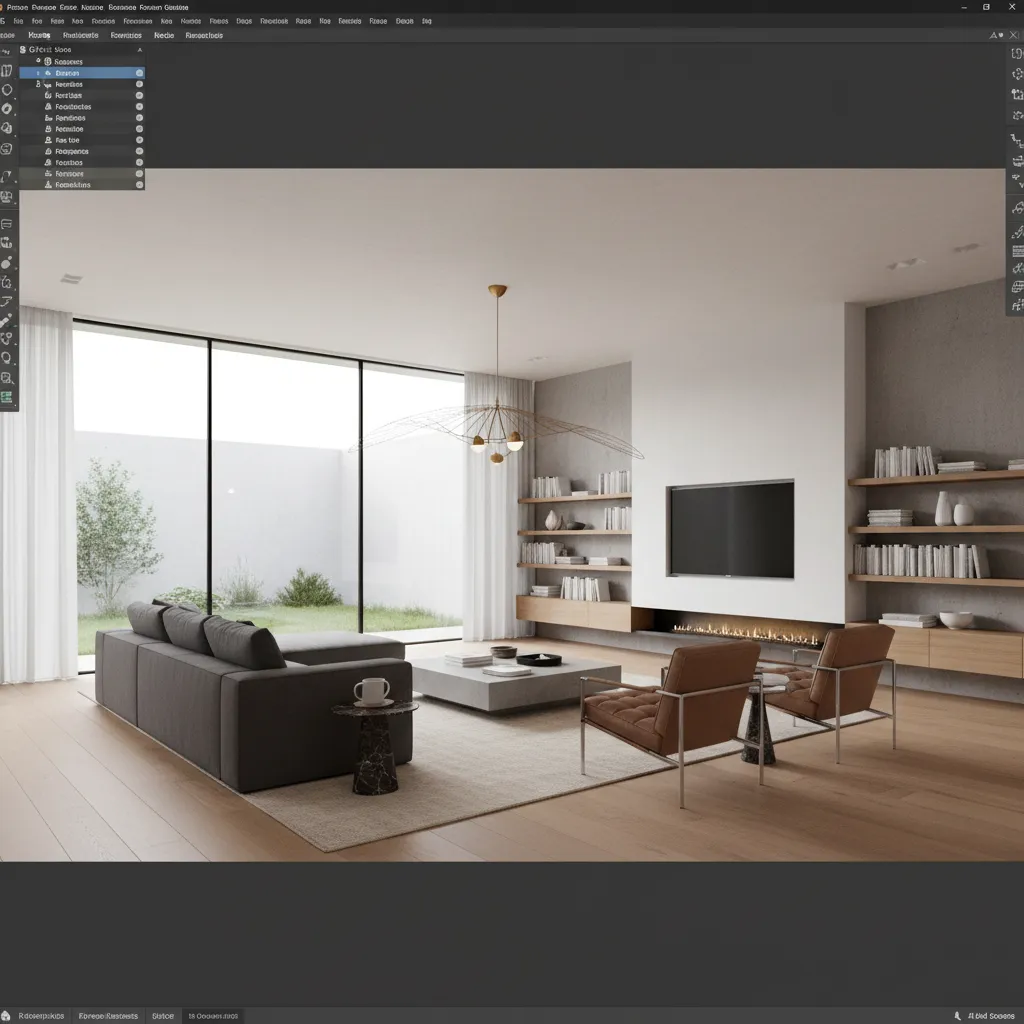Toggle visibility circle on the 'Ras toe' row

click(x=139, y=140)
